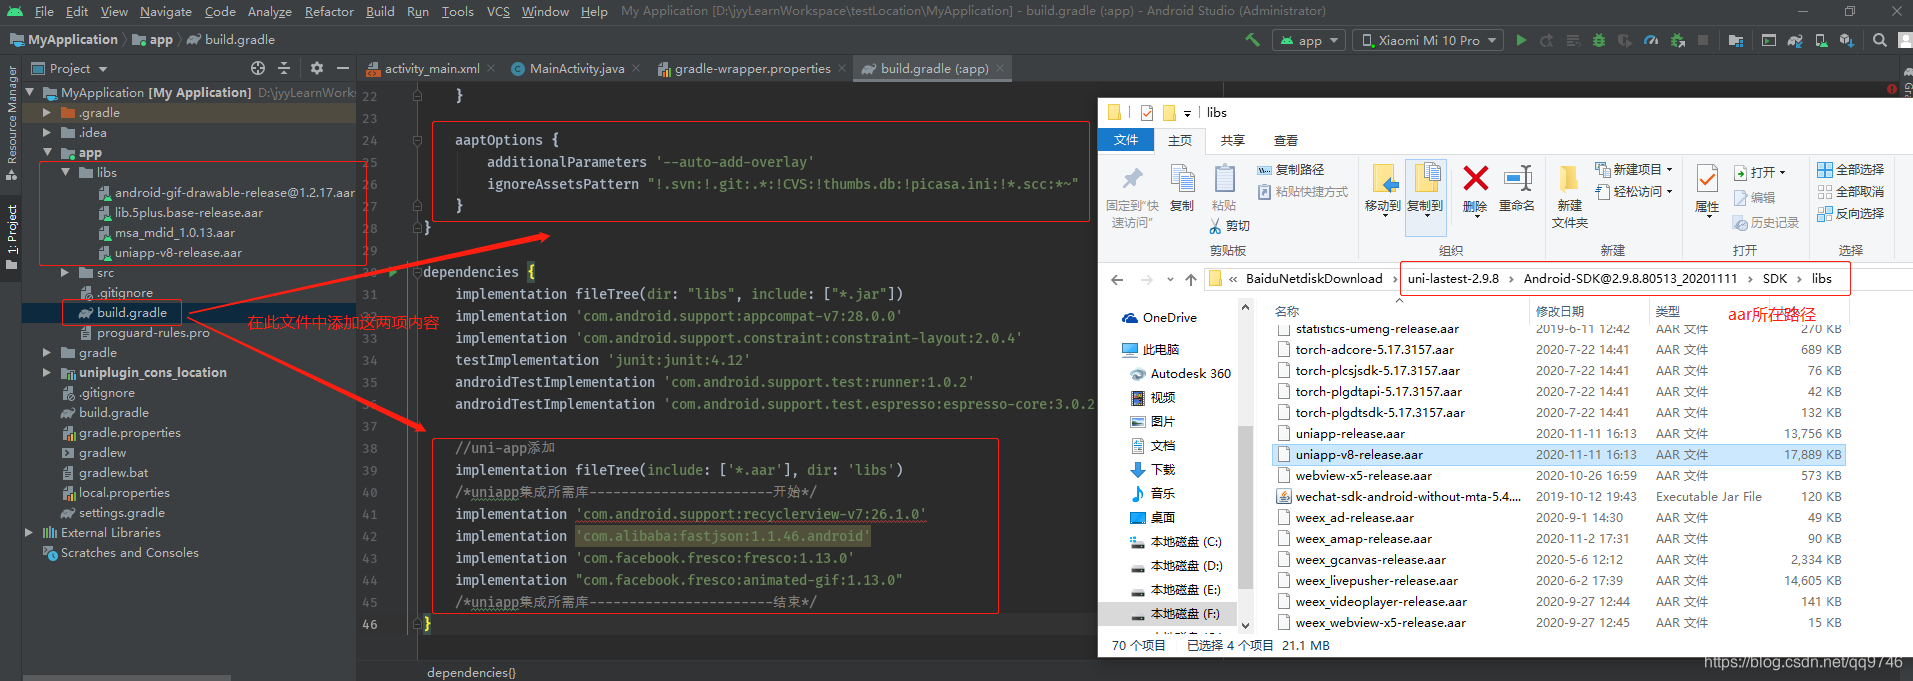Screen dimensions: 1913x681
Task: Click the Make Project hammer icon
Action: coord(1252,40)
